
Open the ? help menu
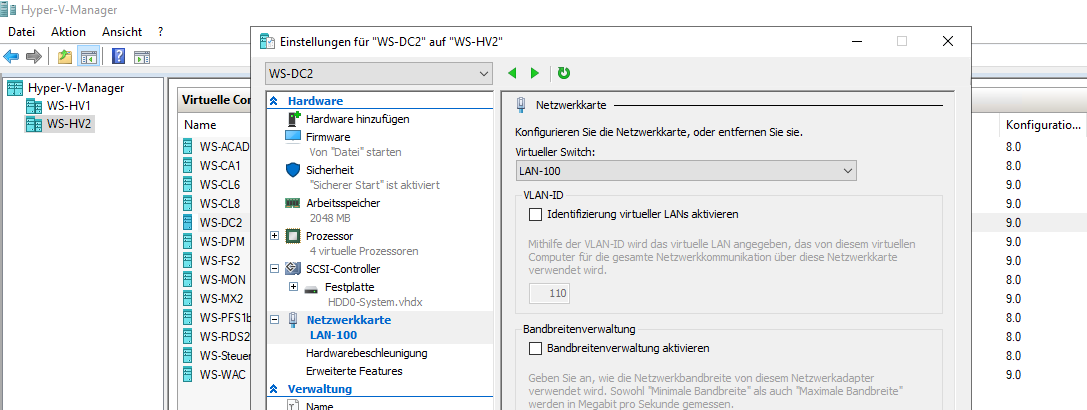(160, 31)
